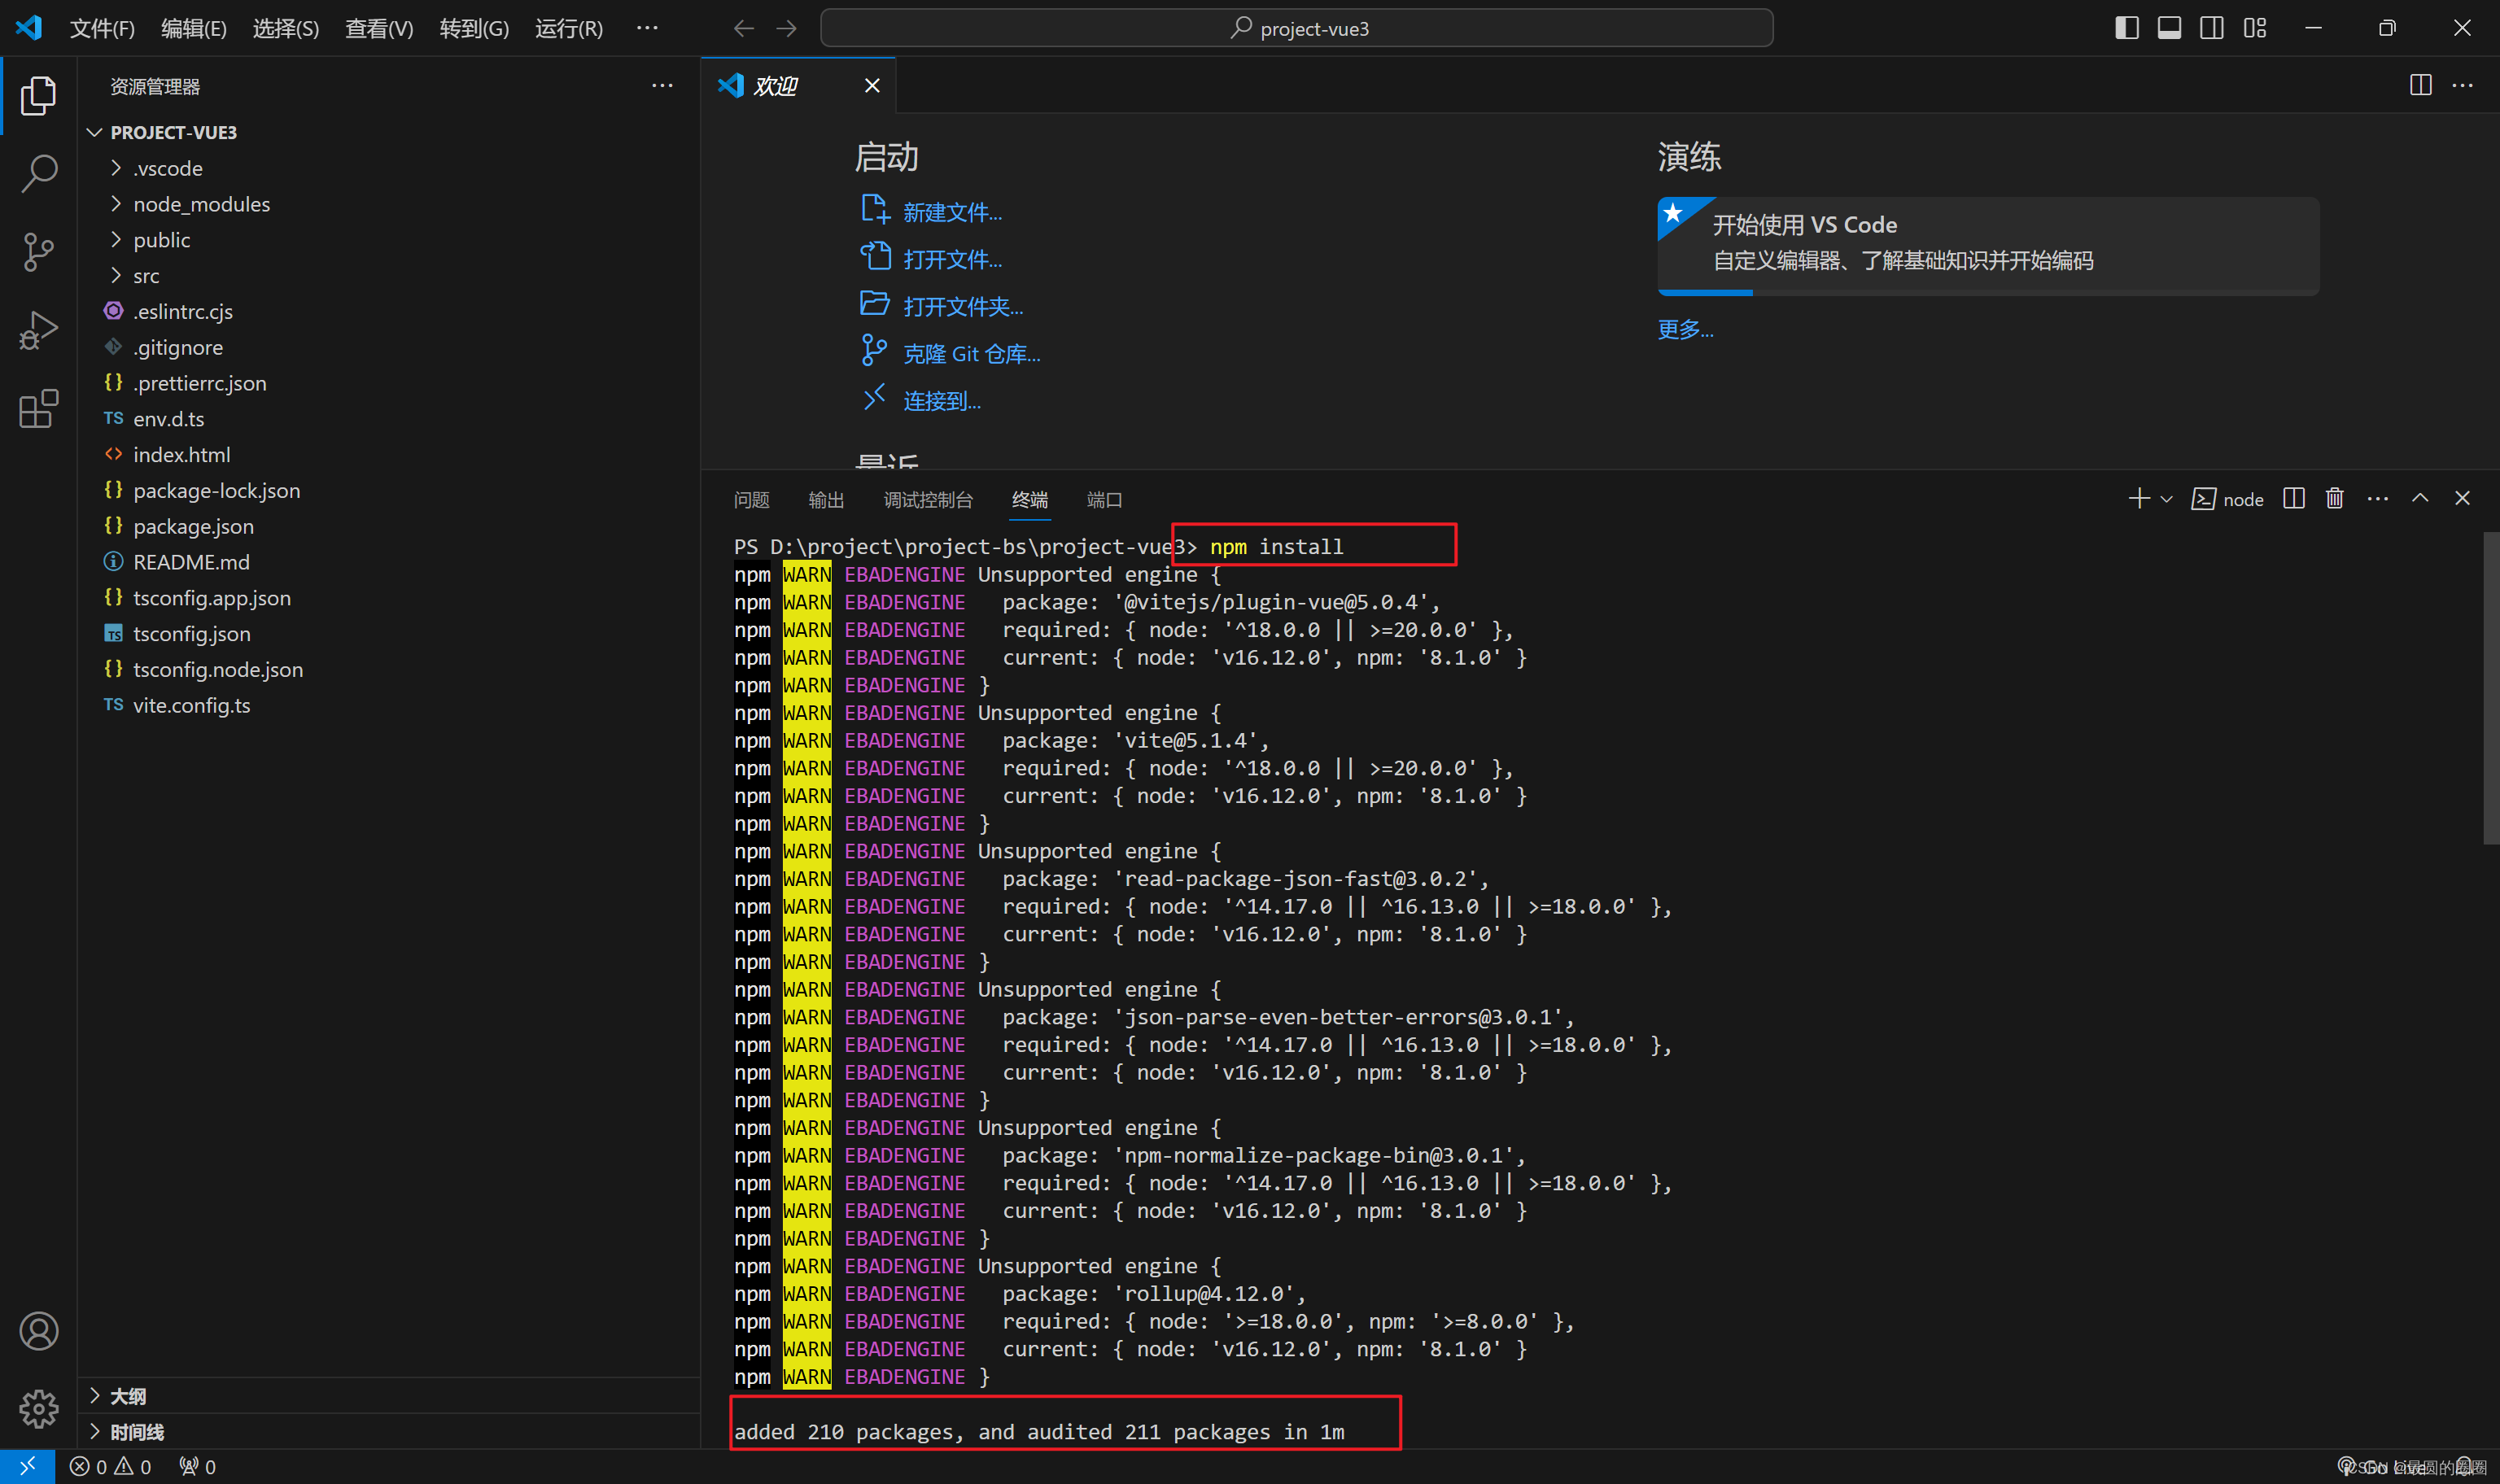Expand the node_modules folder
2500x1484 pixels.
pos(201,204)
